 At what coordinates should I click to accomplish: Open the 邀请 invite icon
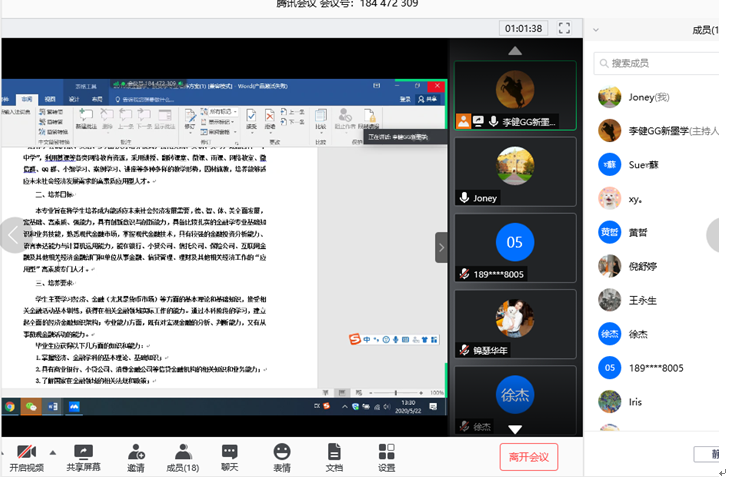coord(135,456)
